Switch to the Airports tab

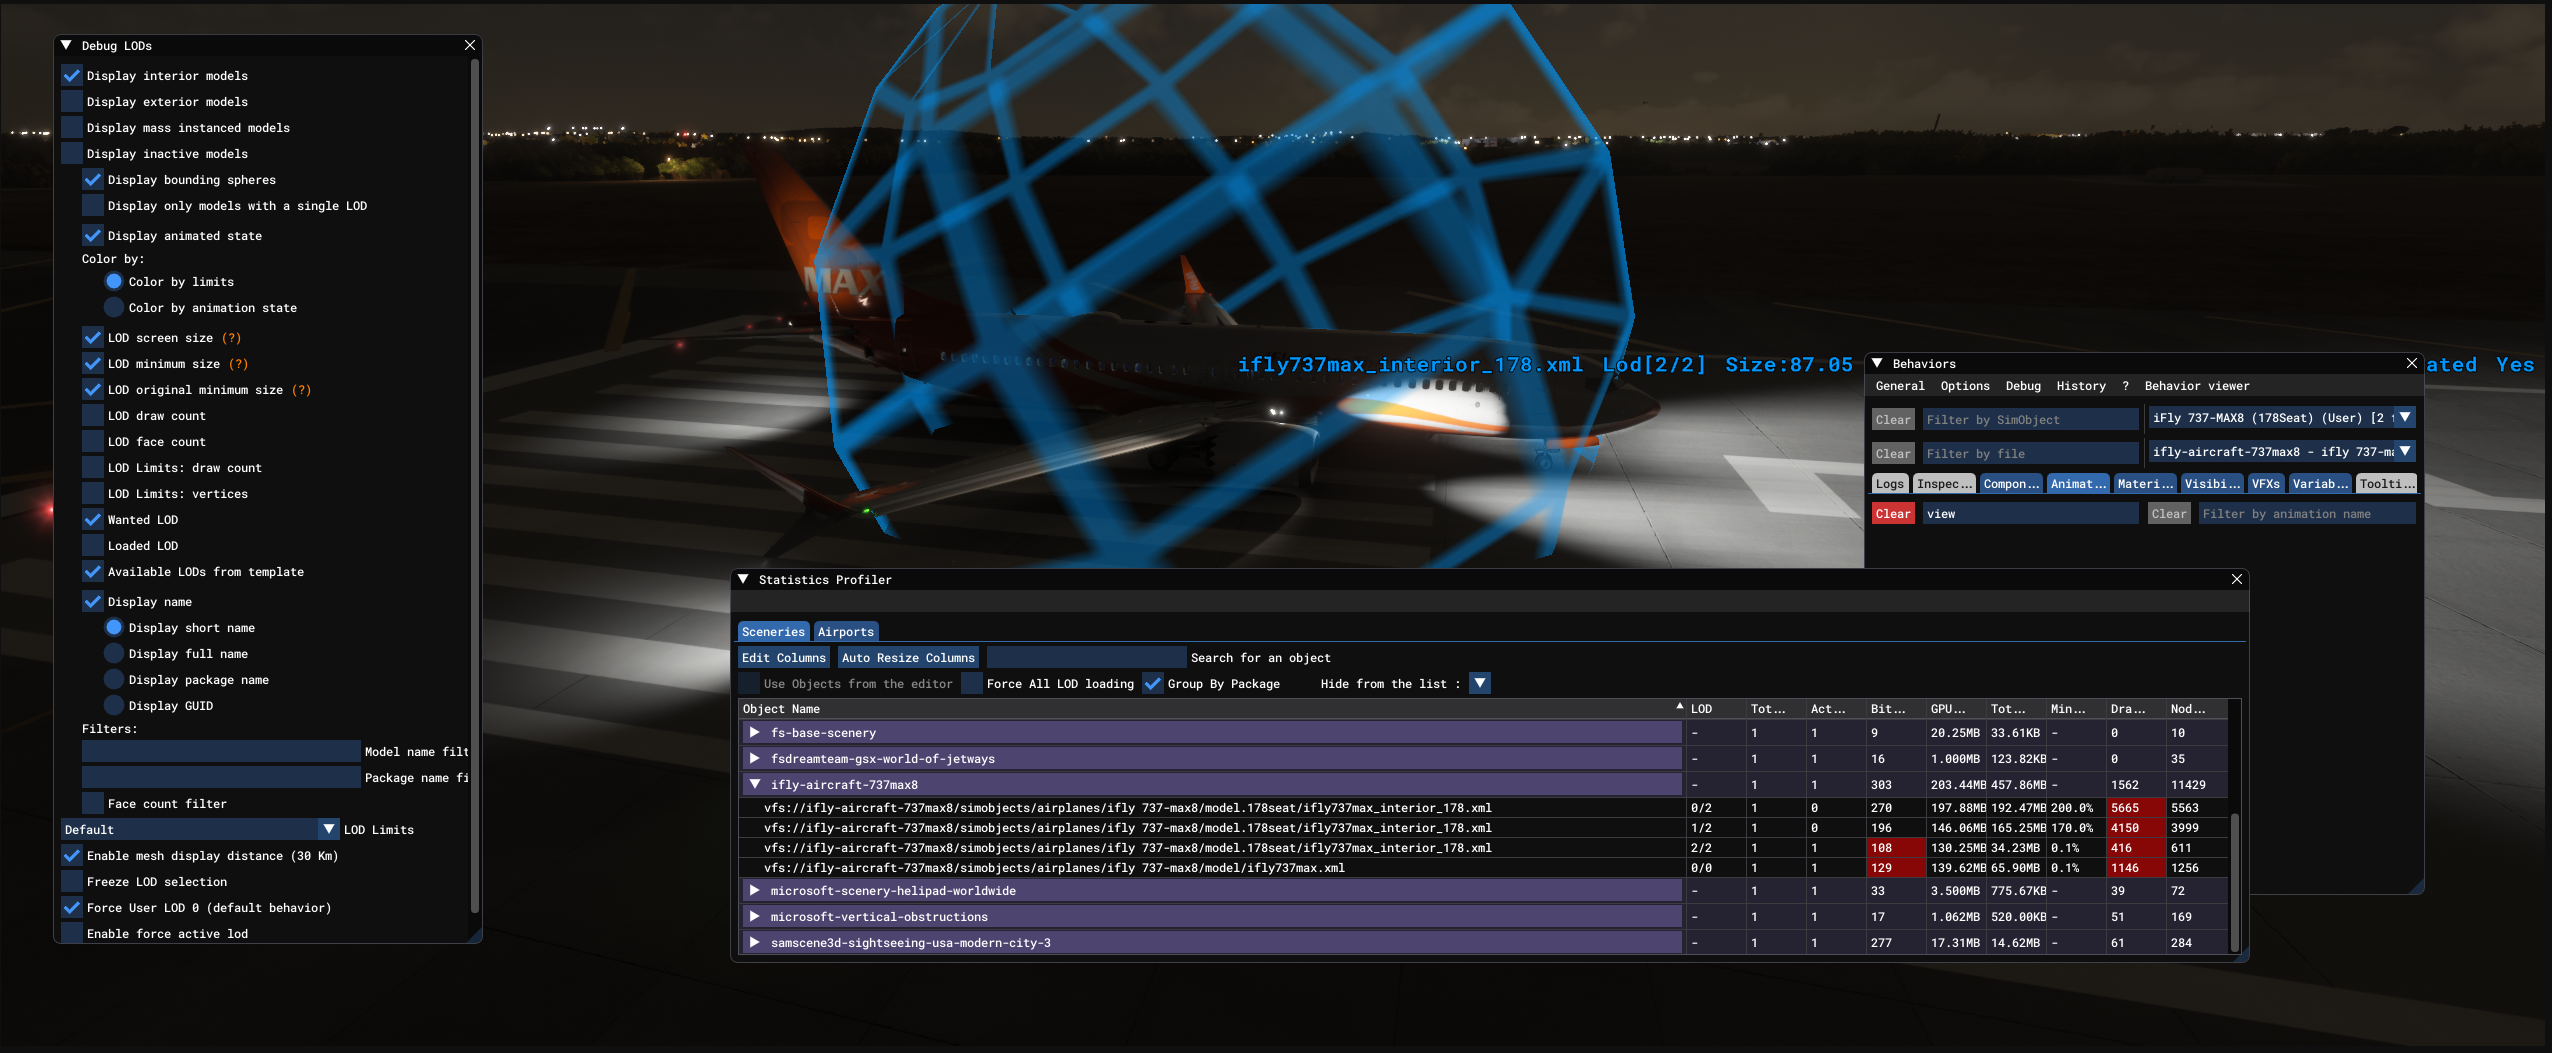(845, 631)
